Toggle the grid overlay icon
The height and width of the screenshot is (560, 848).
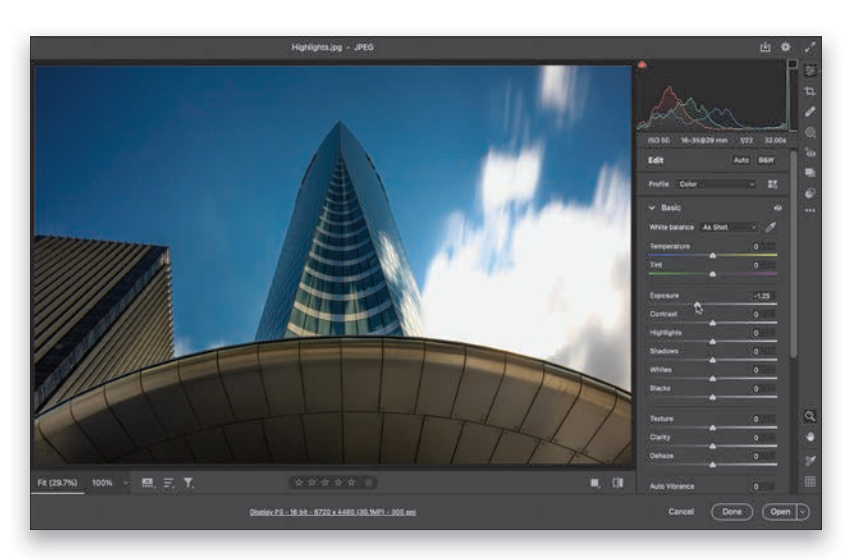tap(809, 482)
